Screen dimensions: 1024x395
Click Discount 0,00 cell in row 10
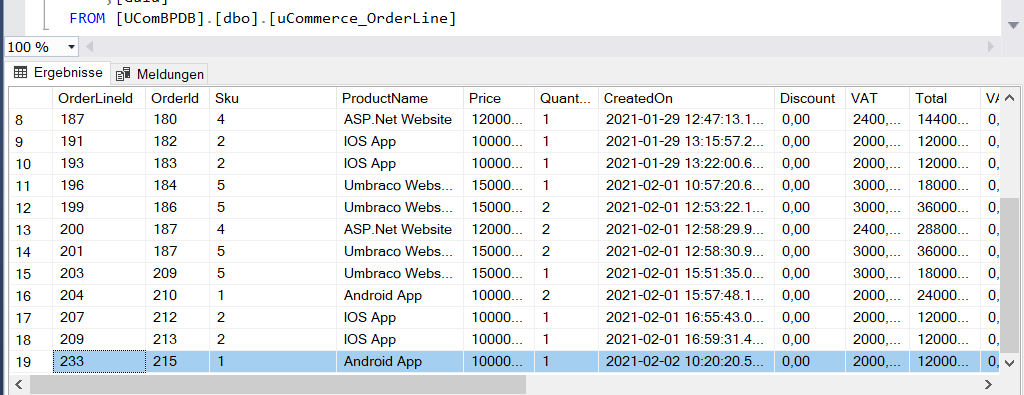coord(810,164)
